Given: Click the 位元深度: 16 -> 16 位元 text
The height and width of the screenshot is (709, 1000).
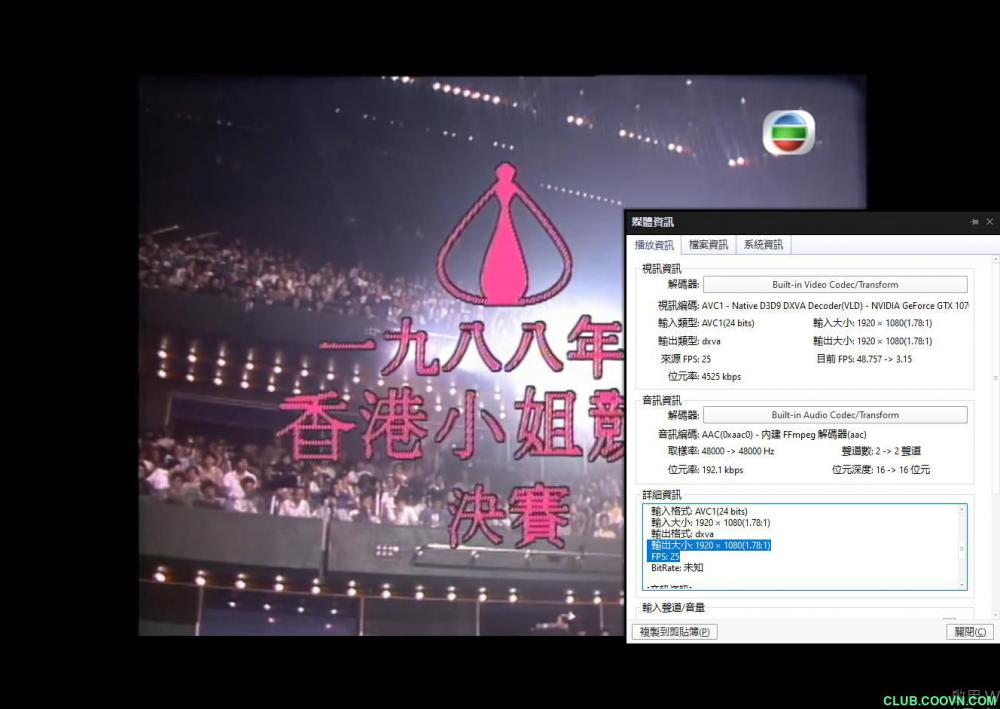Looking at the screenshot, I should [881, 470].
